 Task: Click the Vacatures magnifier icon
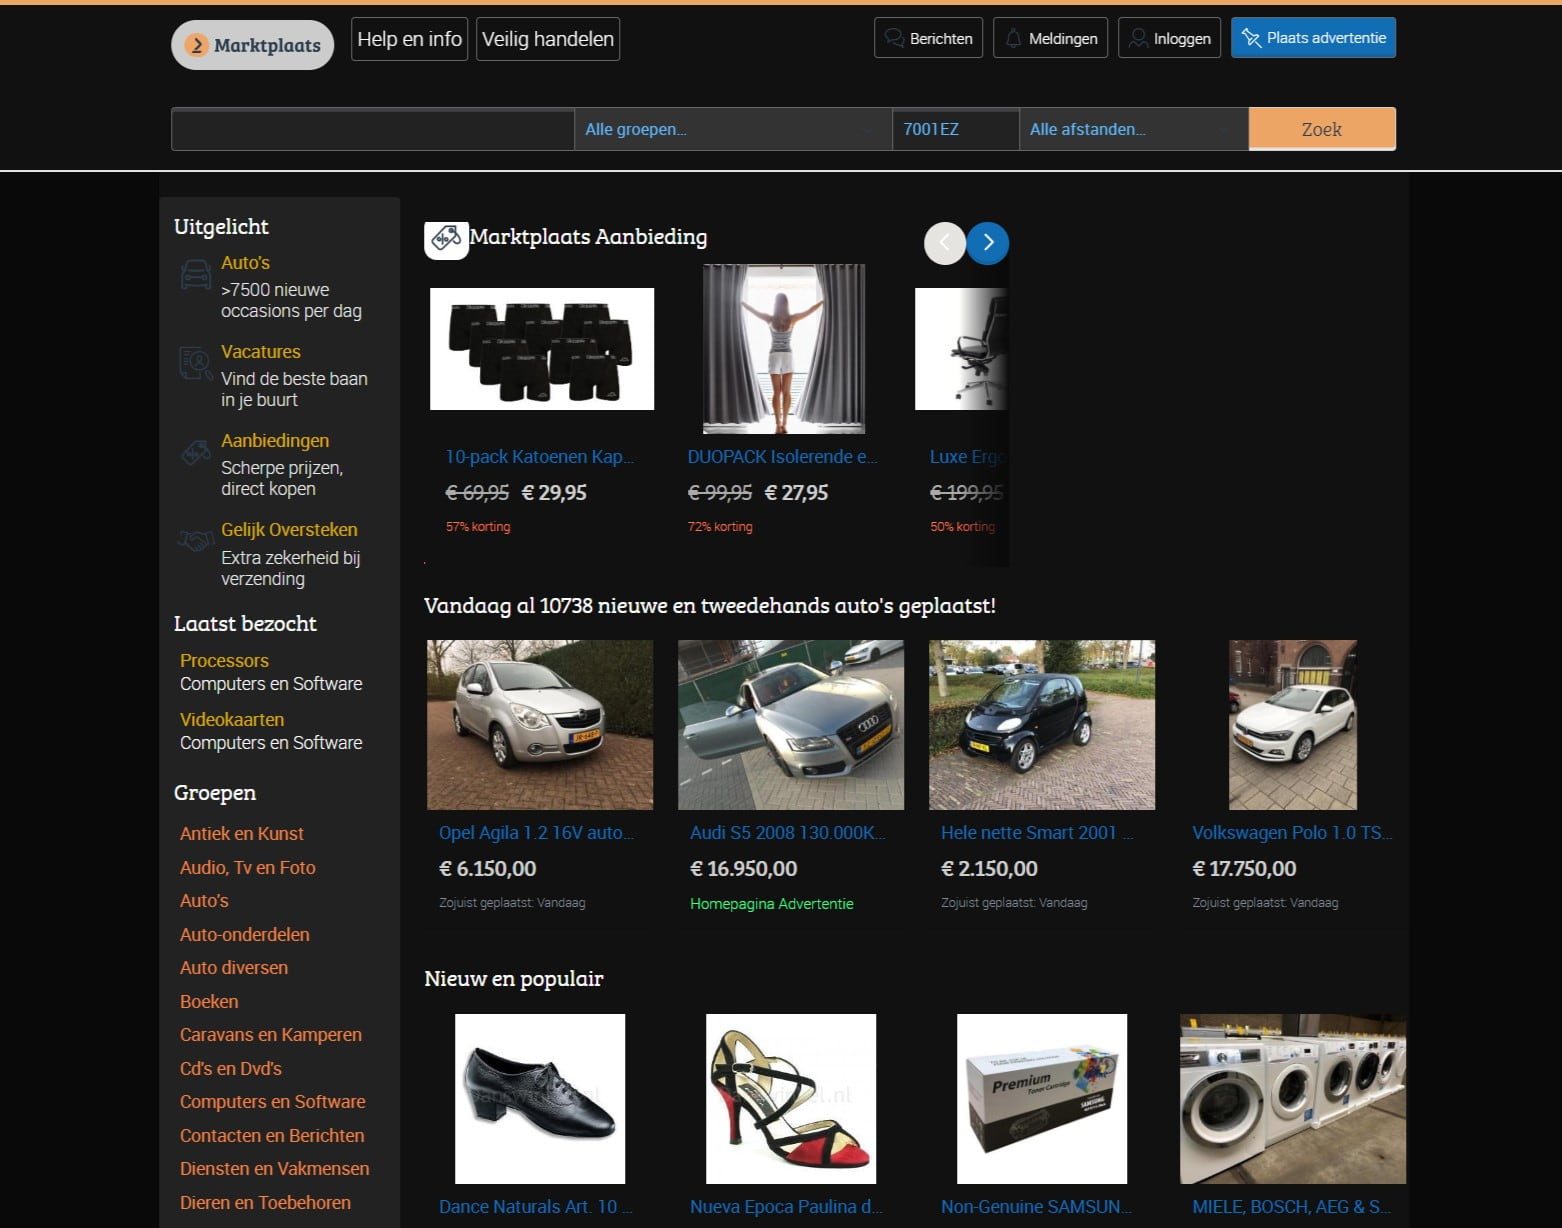pyautogui.click(x=193, y=363)
